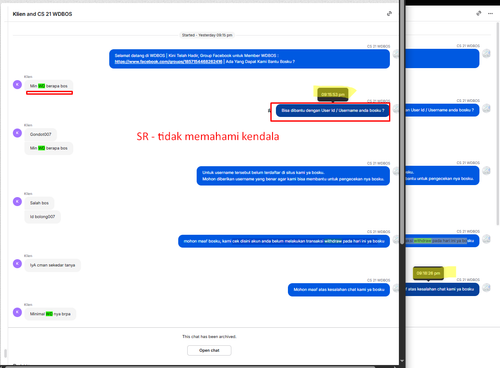
Task: Click 'This chat has been archived.' notice
Action: click(209, 337)
